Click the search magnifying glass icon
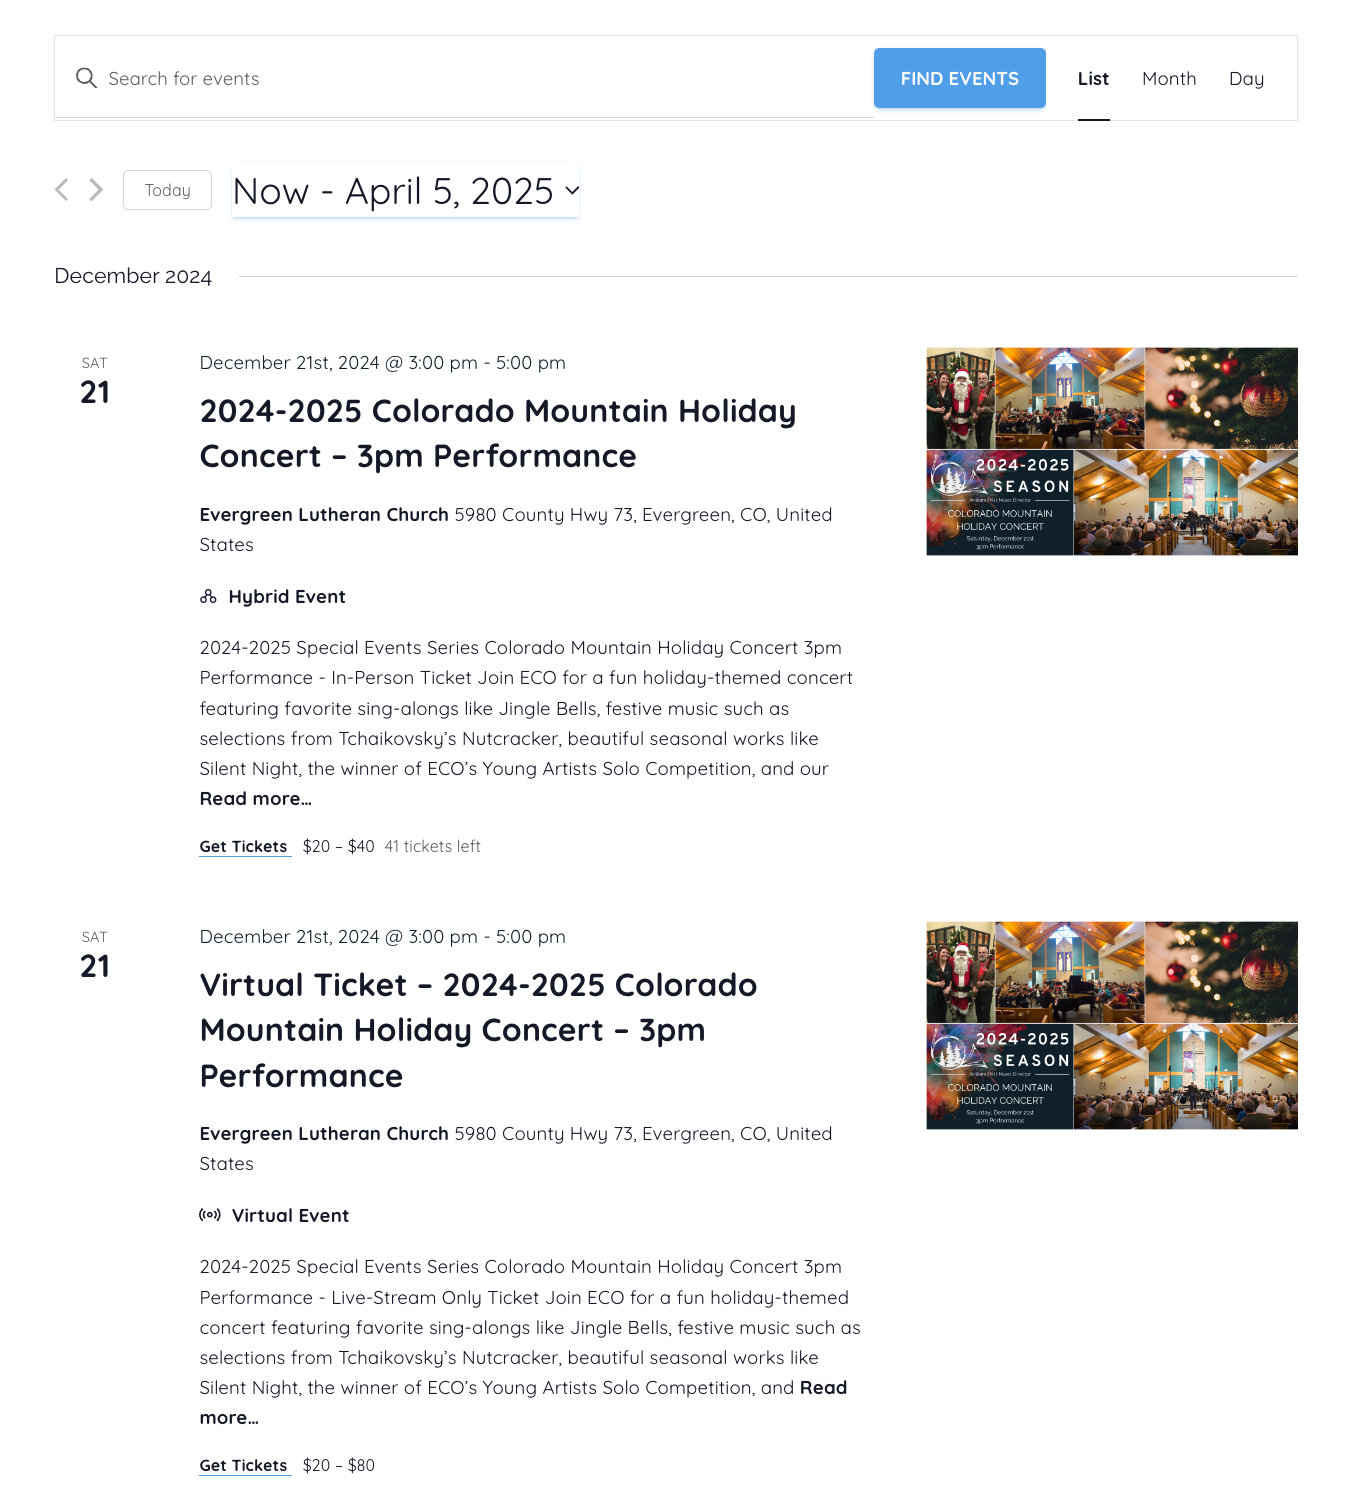Viewport: 1360px width, 1500px height. pos(86,78)
